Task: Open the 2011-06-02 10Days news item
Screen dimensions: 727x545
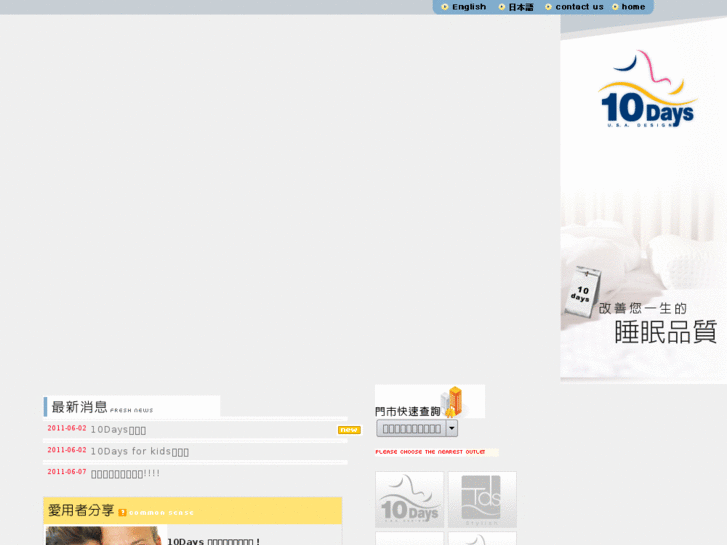Action: pos(118,430)
